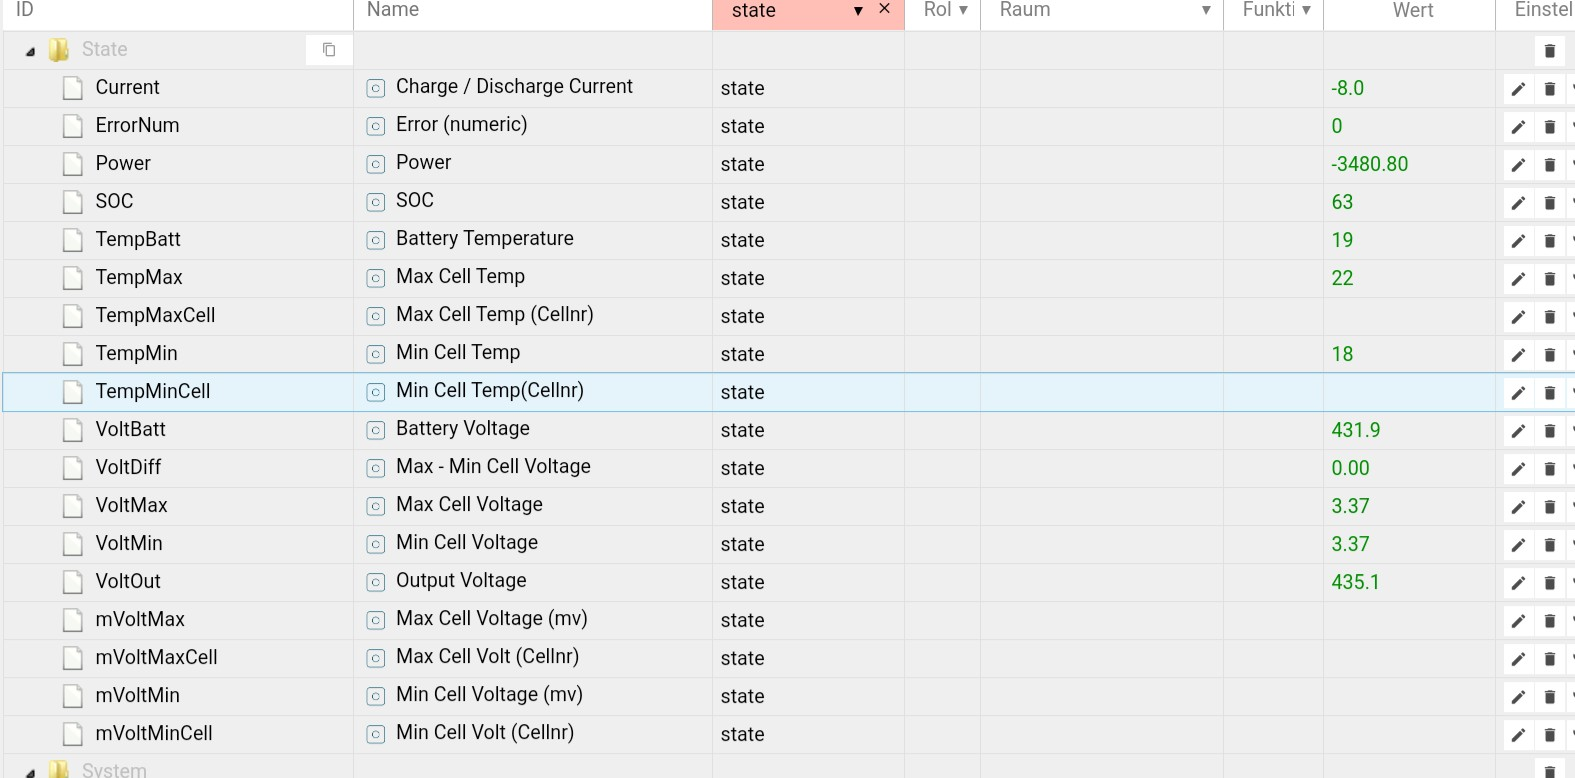Click the trash icon in the SOC row
Viewport: 1575px width, 778px height.
(x=1550, y=203)
